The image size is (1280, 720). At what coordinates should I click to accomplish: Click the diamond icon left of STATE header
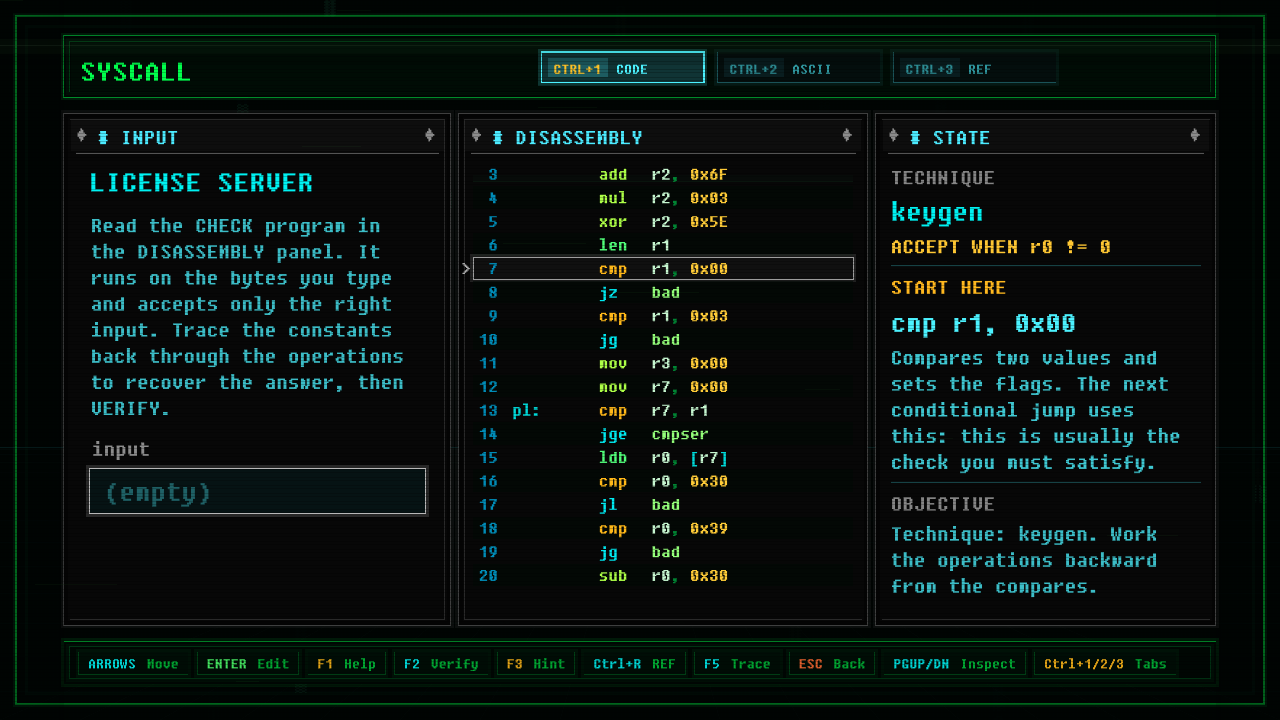(x=893, y=136)
